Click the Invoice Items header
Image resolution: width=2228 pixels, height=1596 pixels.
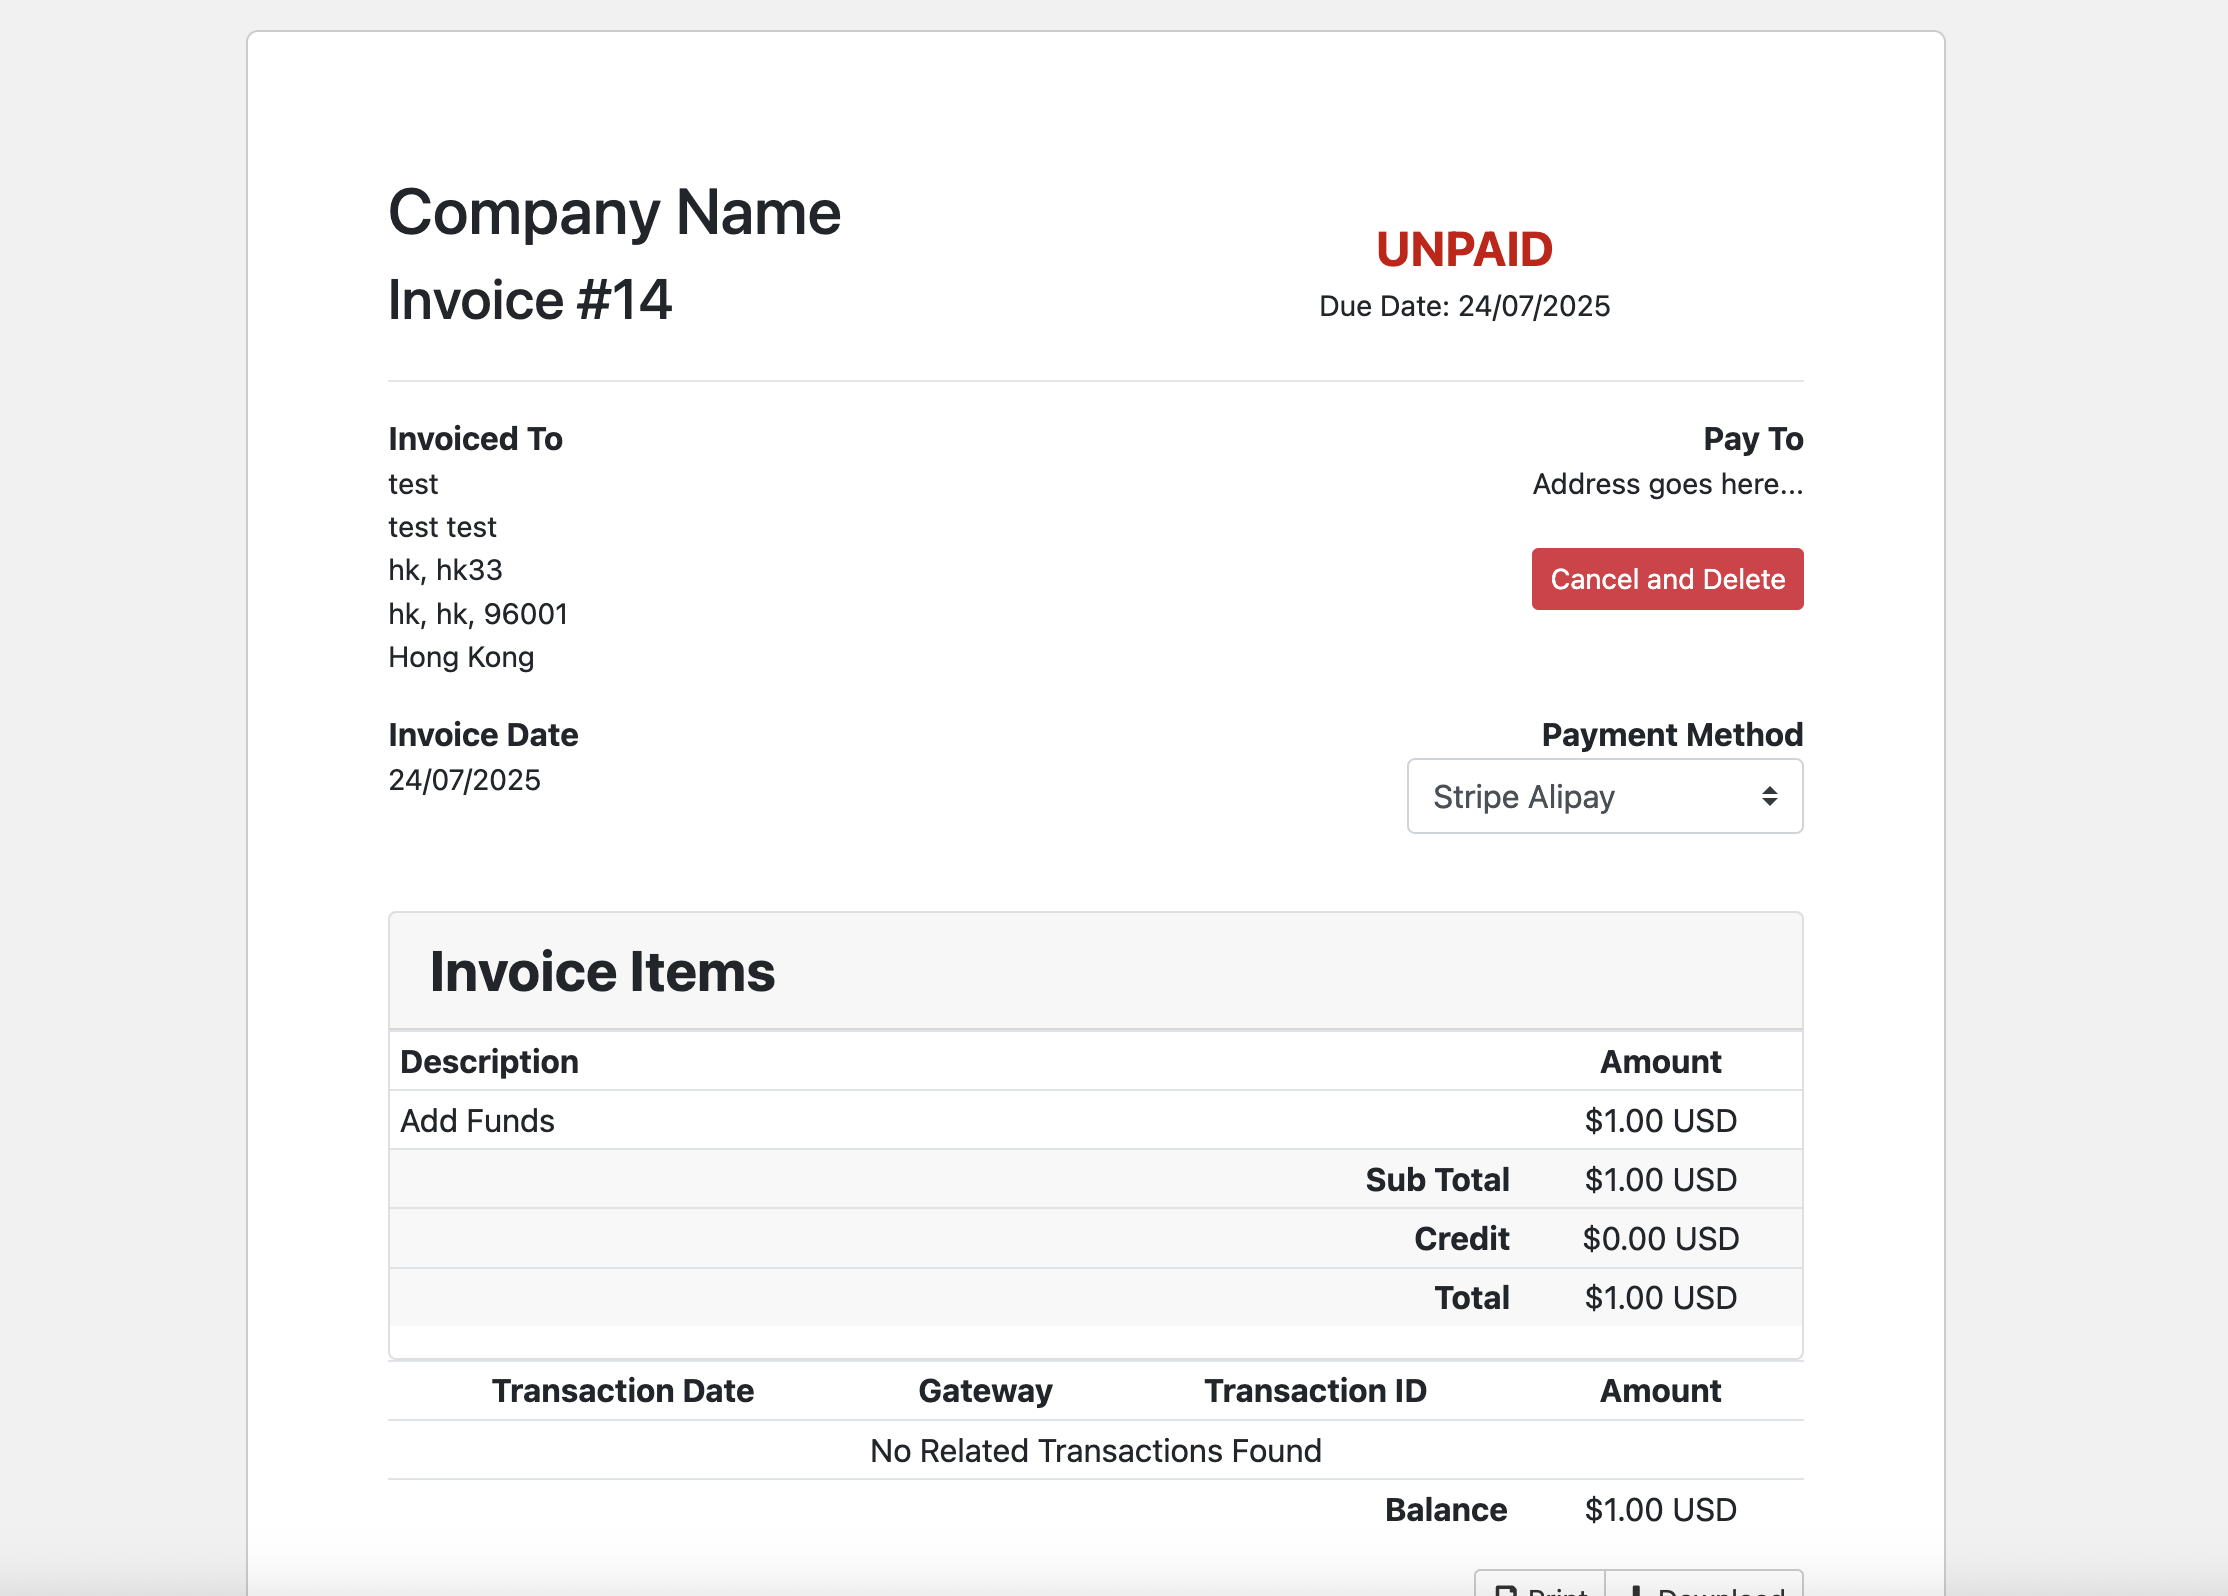pos(602,970)
